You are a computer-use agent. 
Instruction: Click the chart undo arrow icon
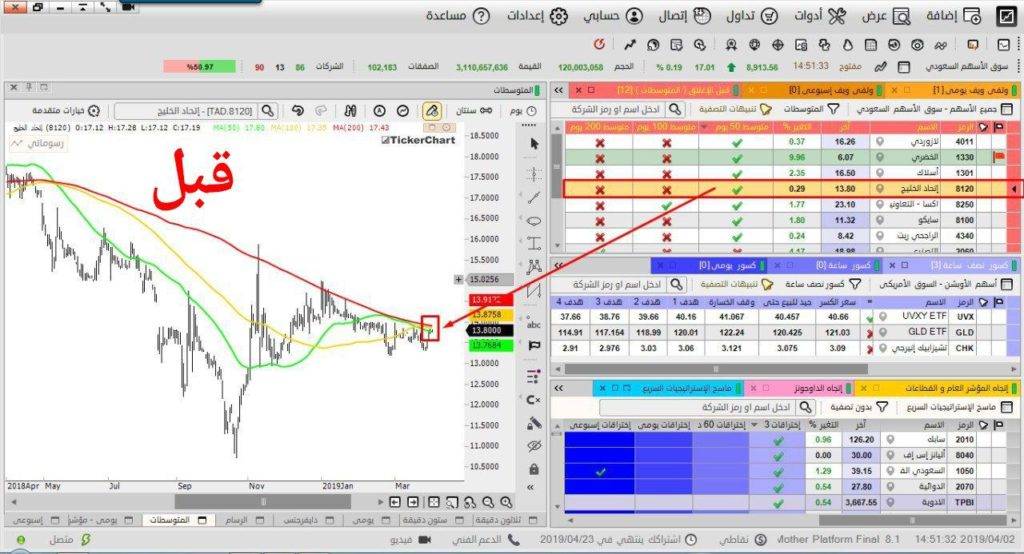click(298, 110)
